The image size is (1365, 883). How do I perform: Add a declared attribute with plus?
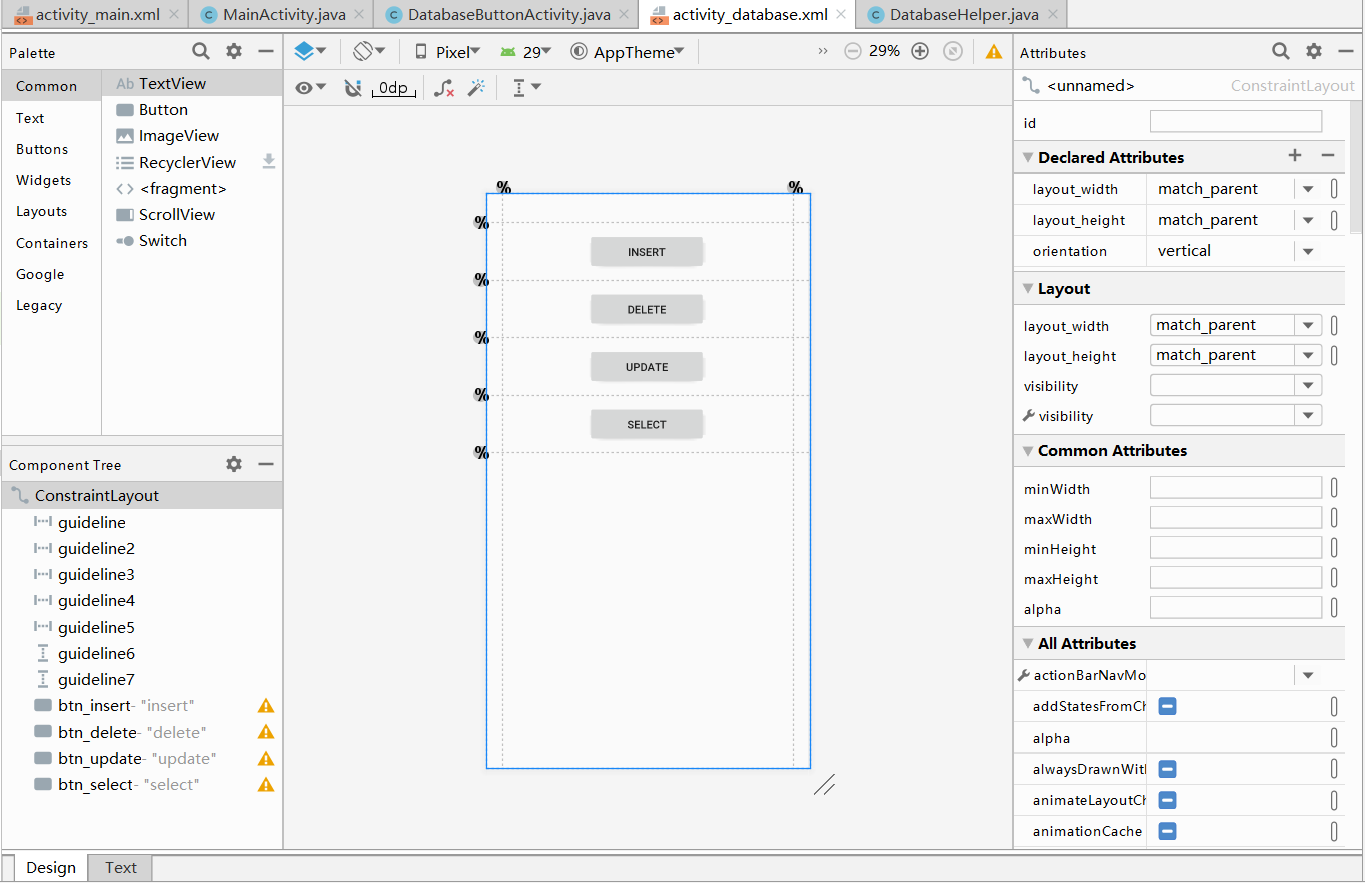[x=1295, y=155]
